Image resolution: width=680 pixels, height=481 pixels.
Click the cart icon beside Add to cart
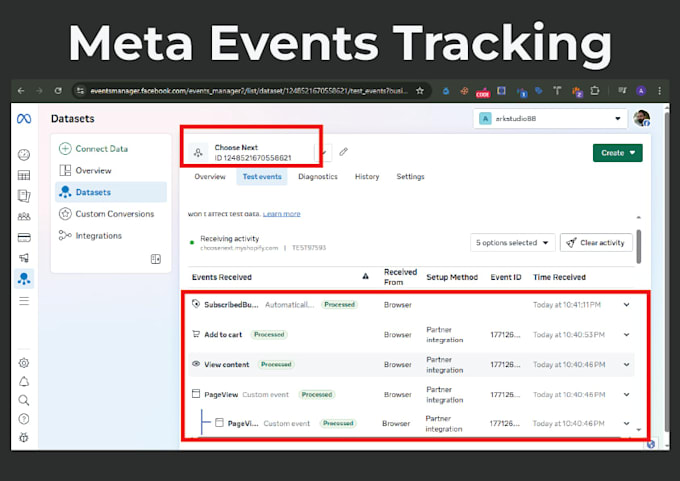(x=196, y=334)
